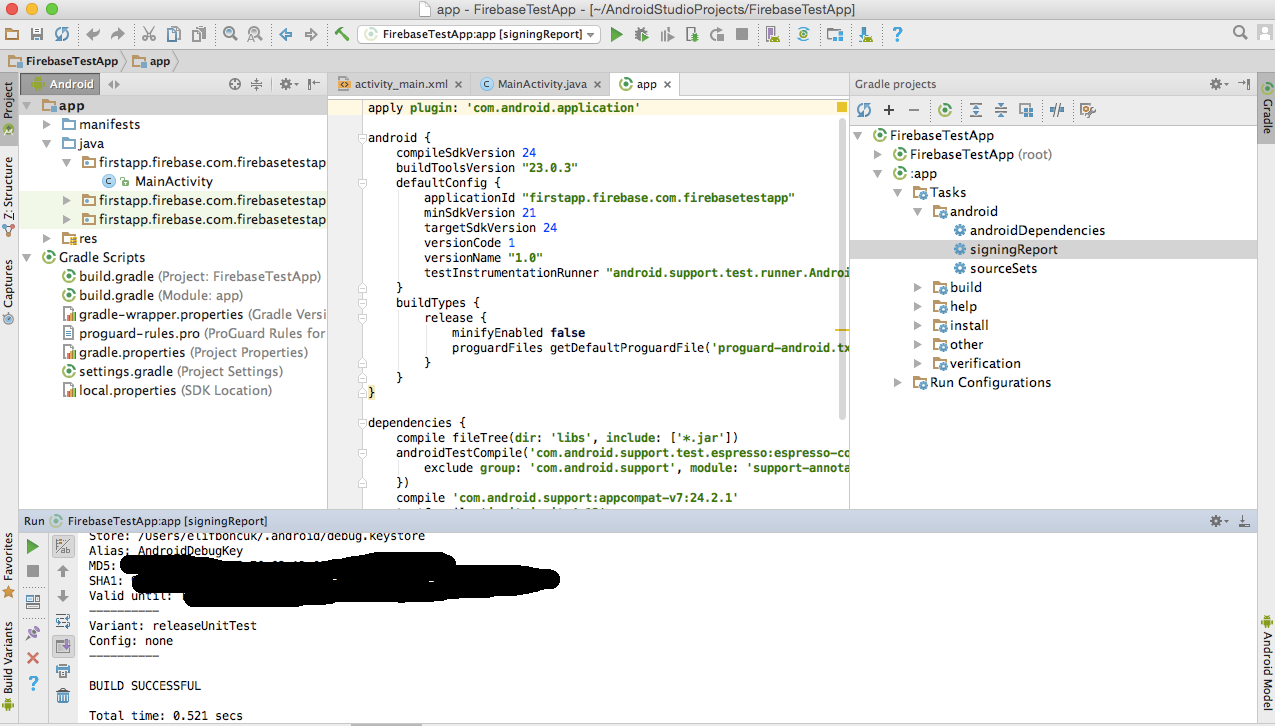1275x726 pixels.
Task: Switch to the MainActivity.java tab
Action: (541, 84)
